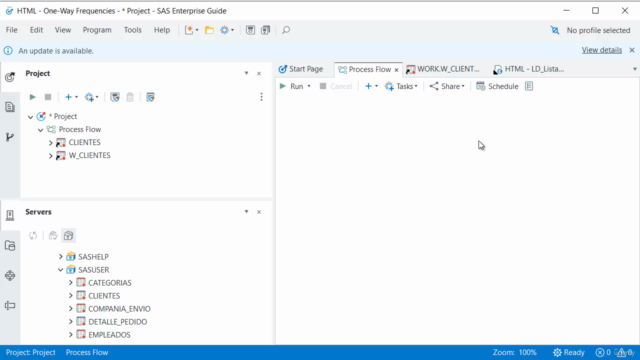Switch to the WORK.W_CLIENT... tab
This screenshot has width=640, height=360.
pyautogui.click(x=443, y=69)
